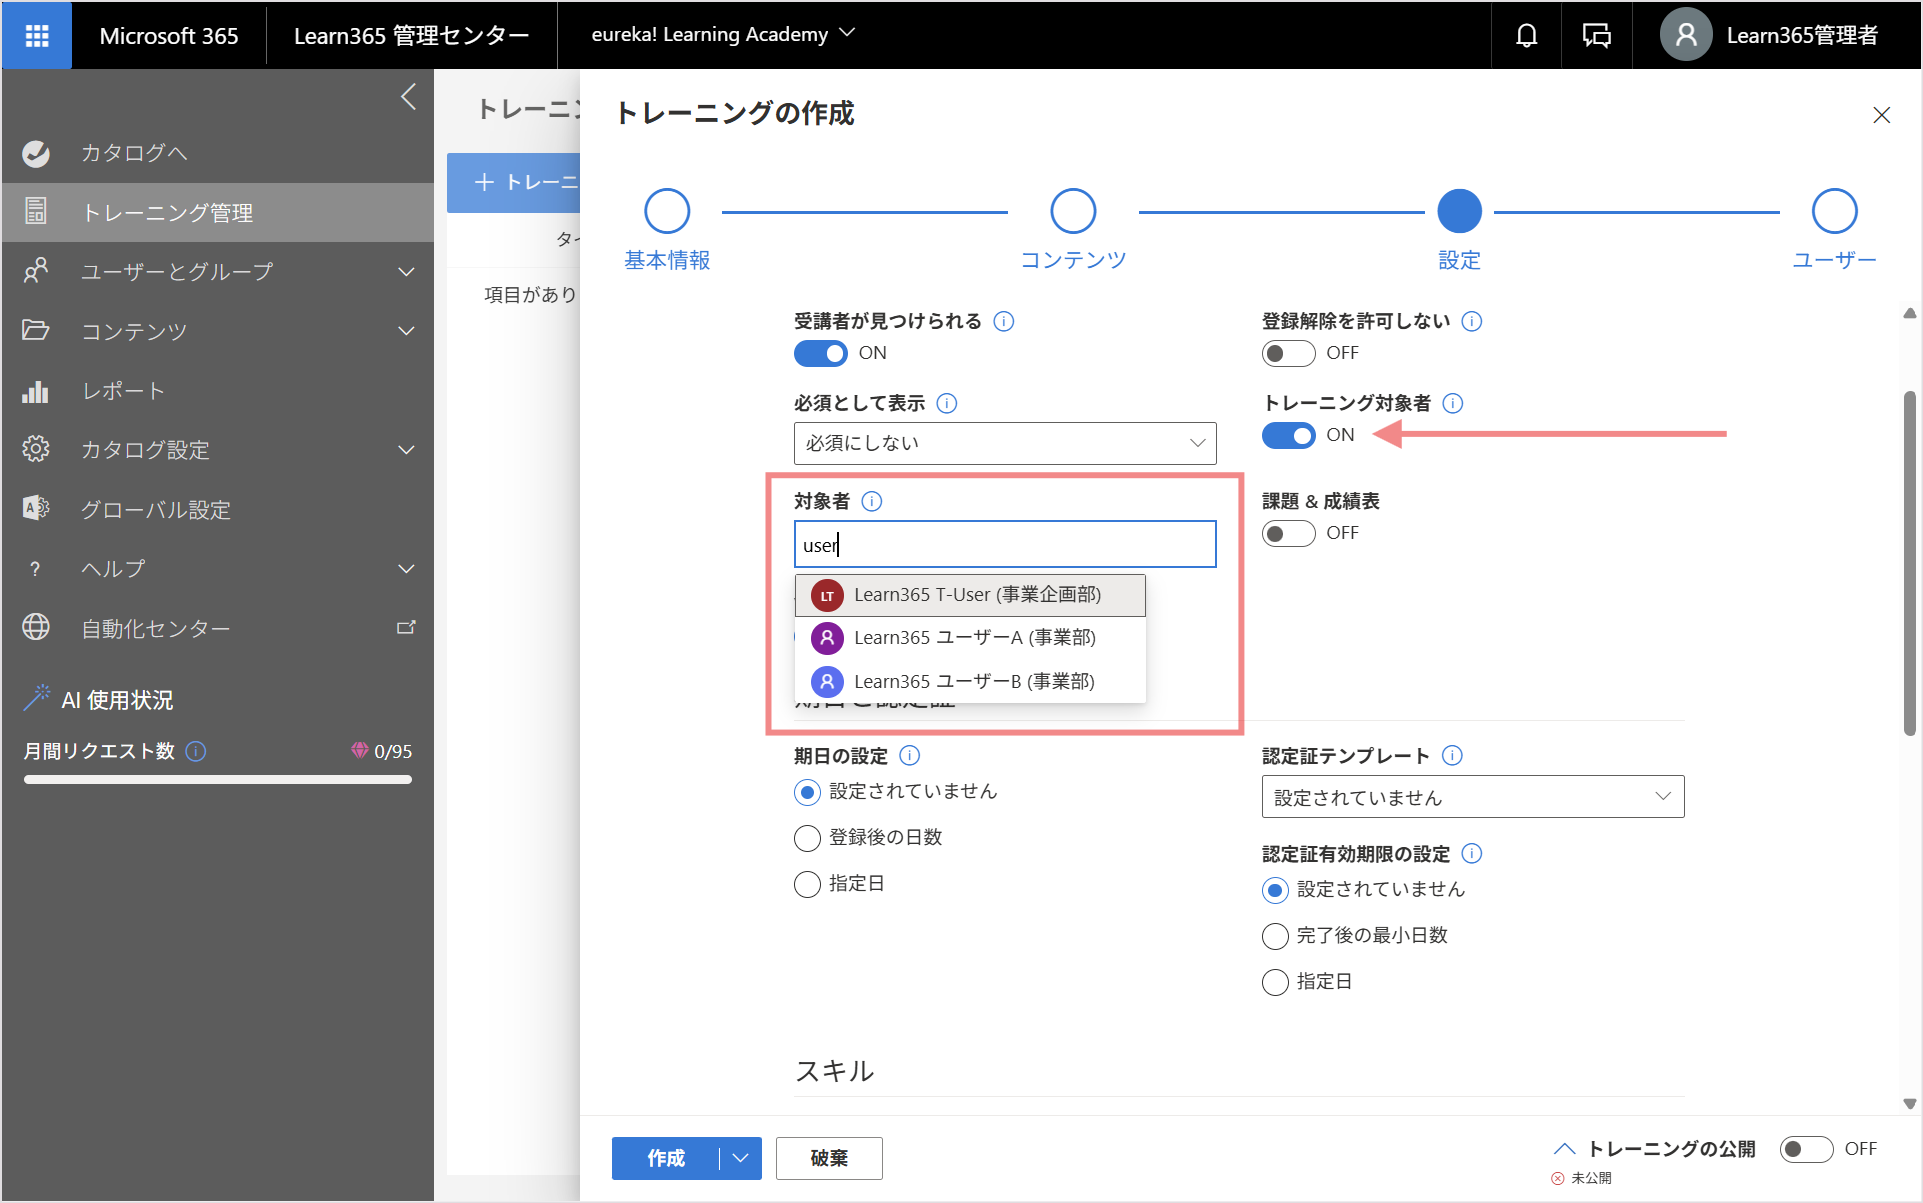Click the カタログへ compass icon
The height and width of the screenshot is (1203, 1923).
pos(36,153)
